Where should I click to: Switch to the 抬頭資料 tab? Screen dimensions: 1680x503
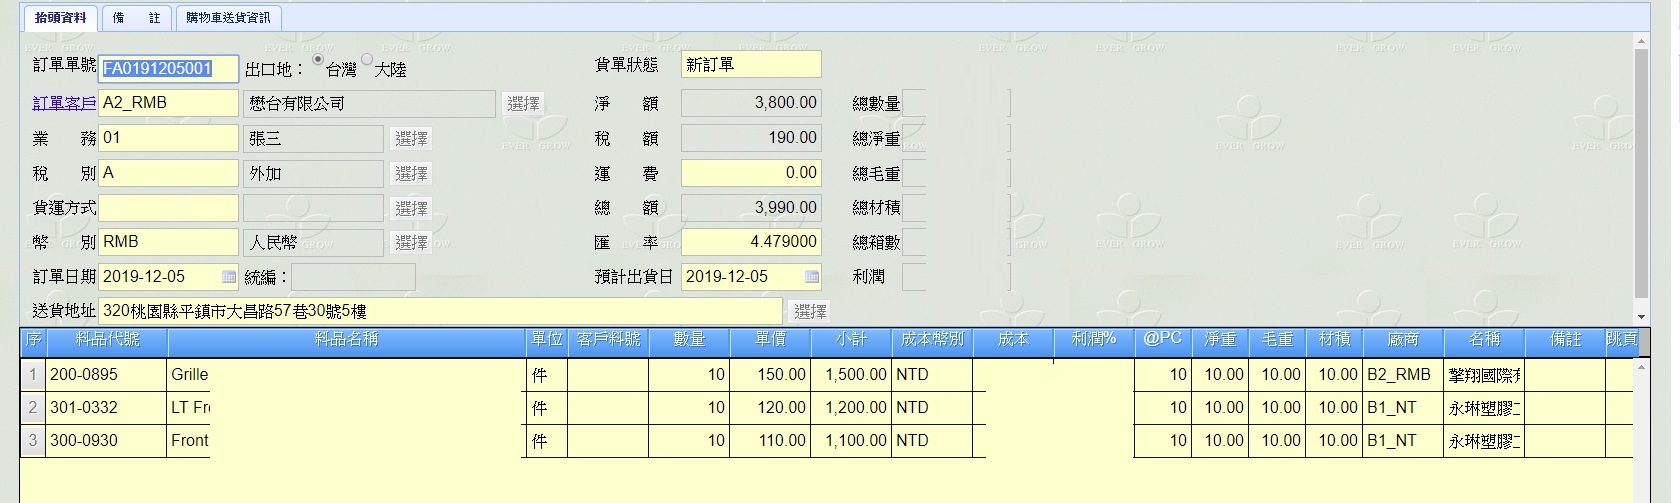(x=61, y=18)
